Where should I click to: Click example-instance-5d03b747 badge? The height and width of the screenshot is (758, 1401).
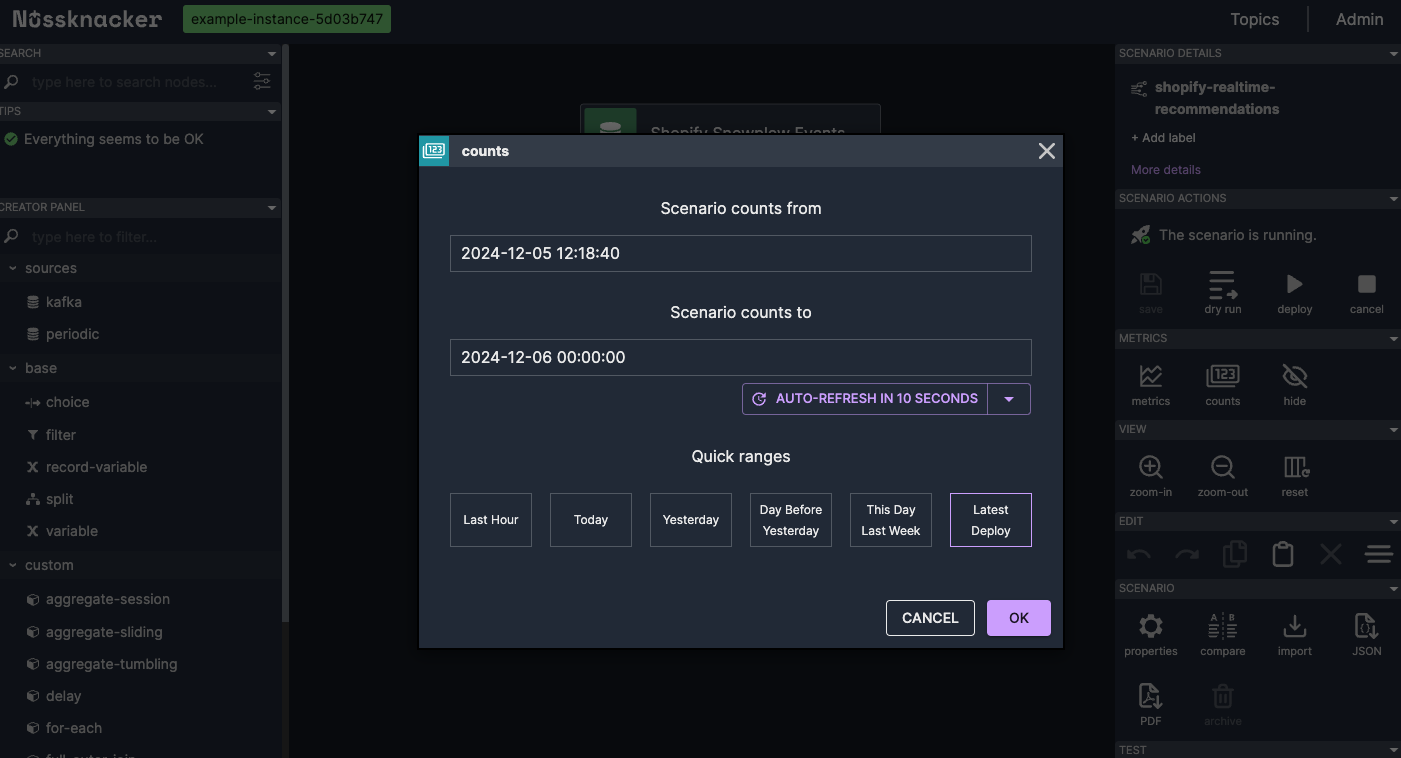tap(287, 19)
